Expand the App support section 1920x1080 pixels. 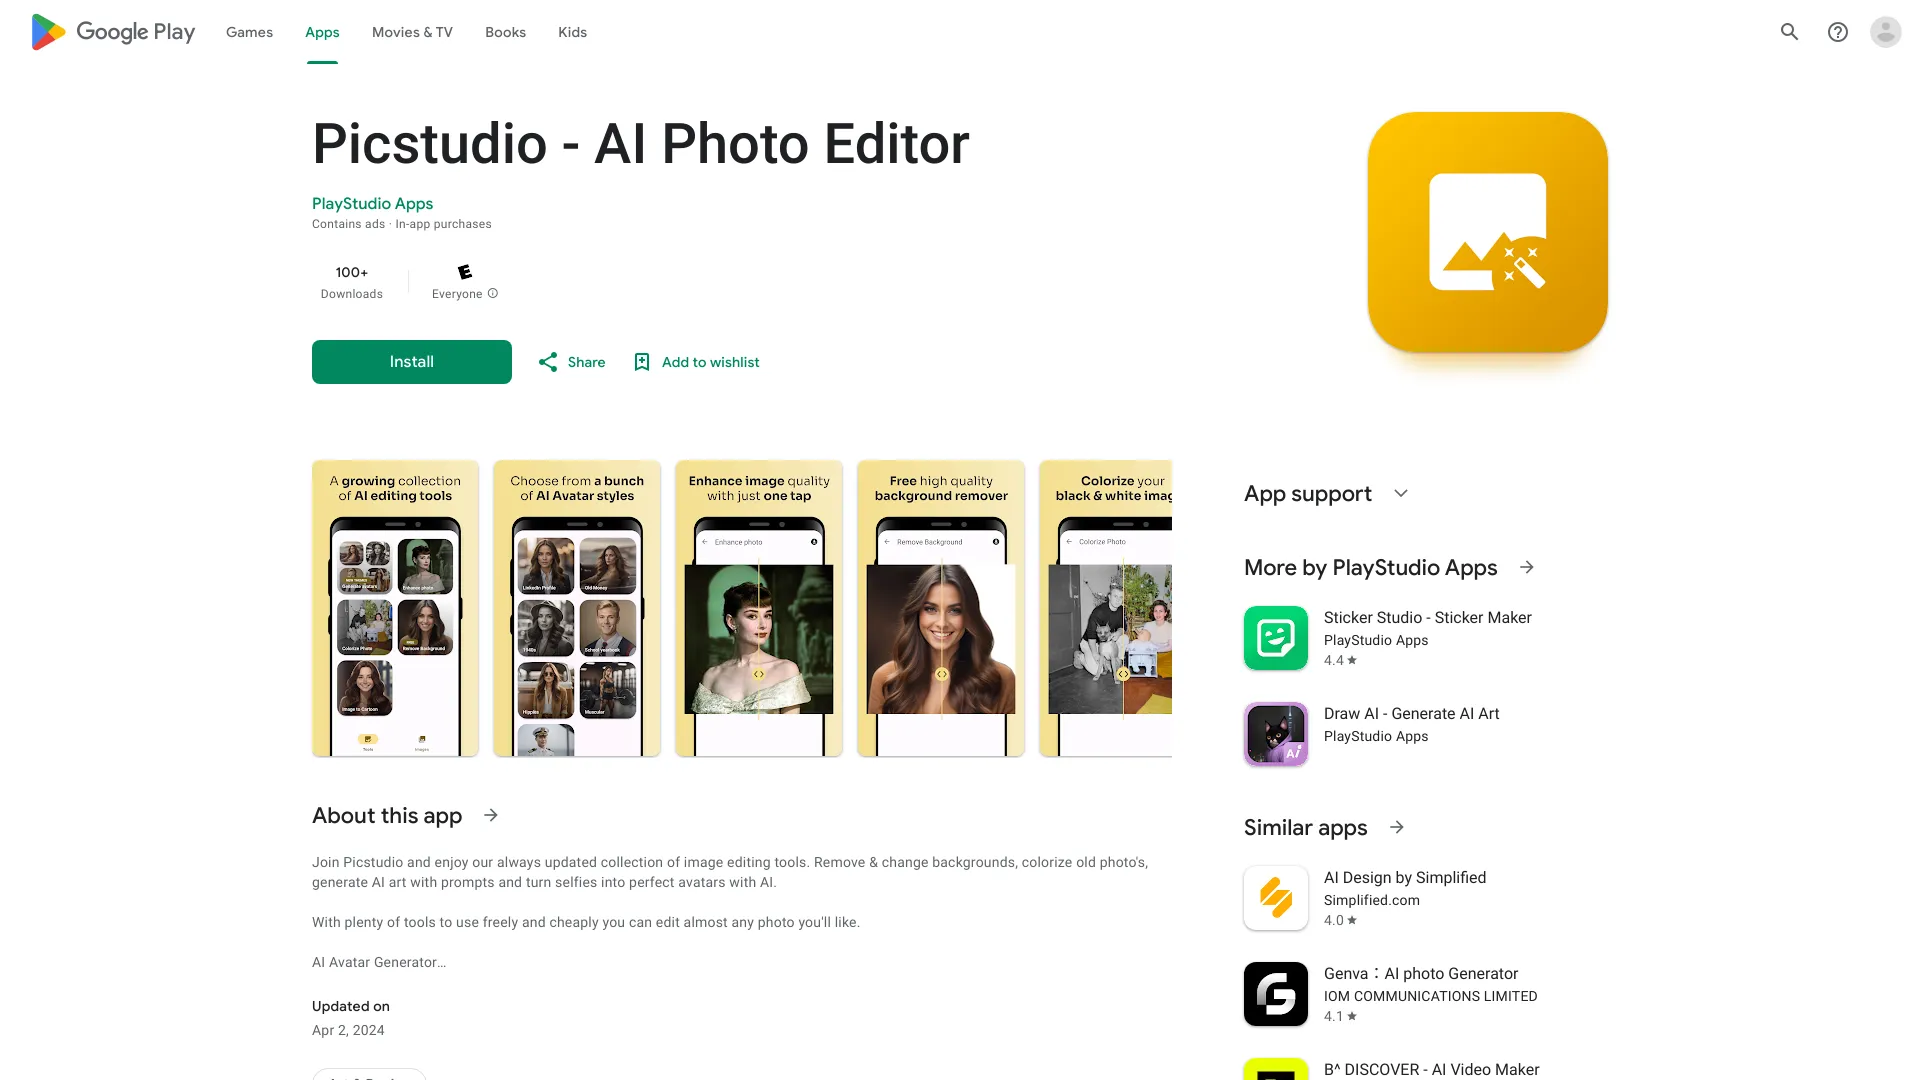1402,493
